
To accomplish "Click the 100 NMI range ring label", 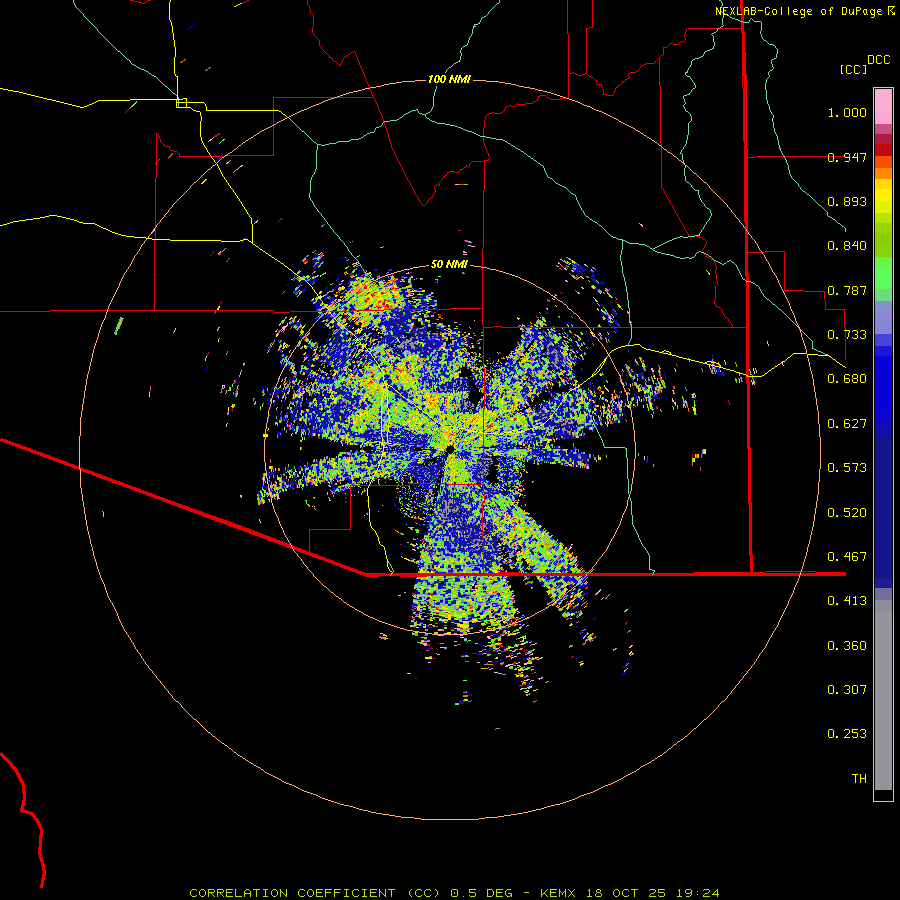I will (449, 79).
